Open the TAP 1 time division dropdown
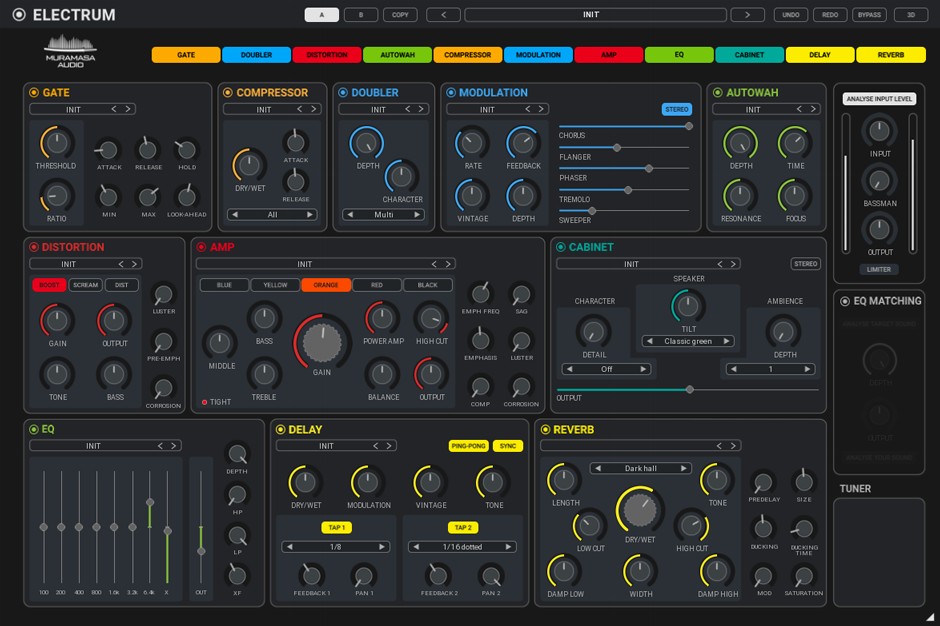This screenshot has height=626, width=940. coord(337,547)
